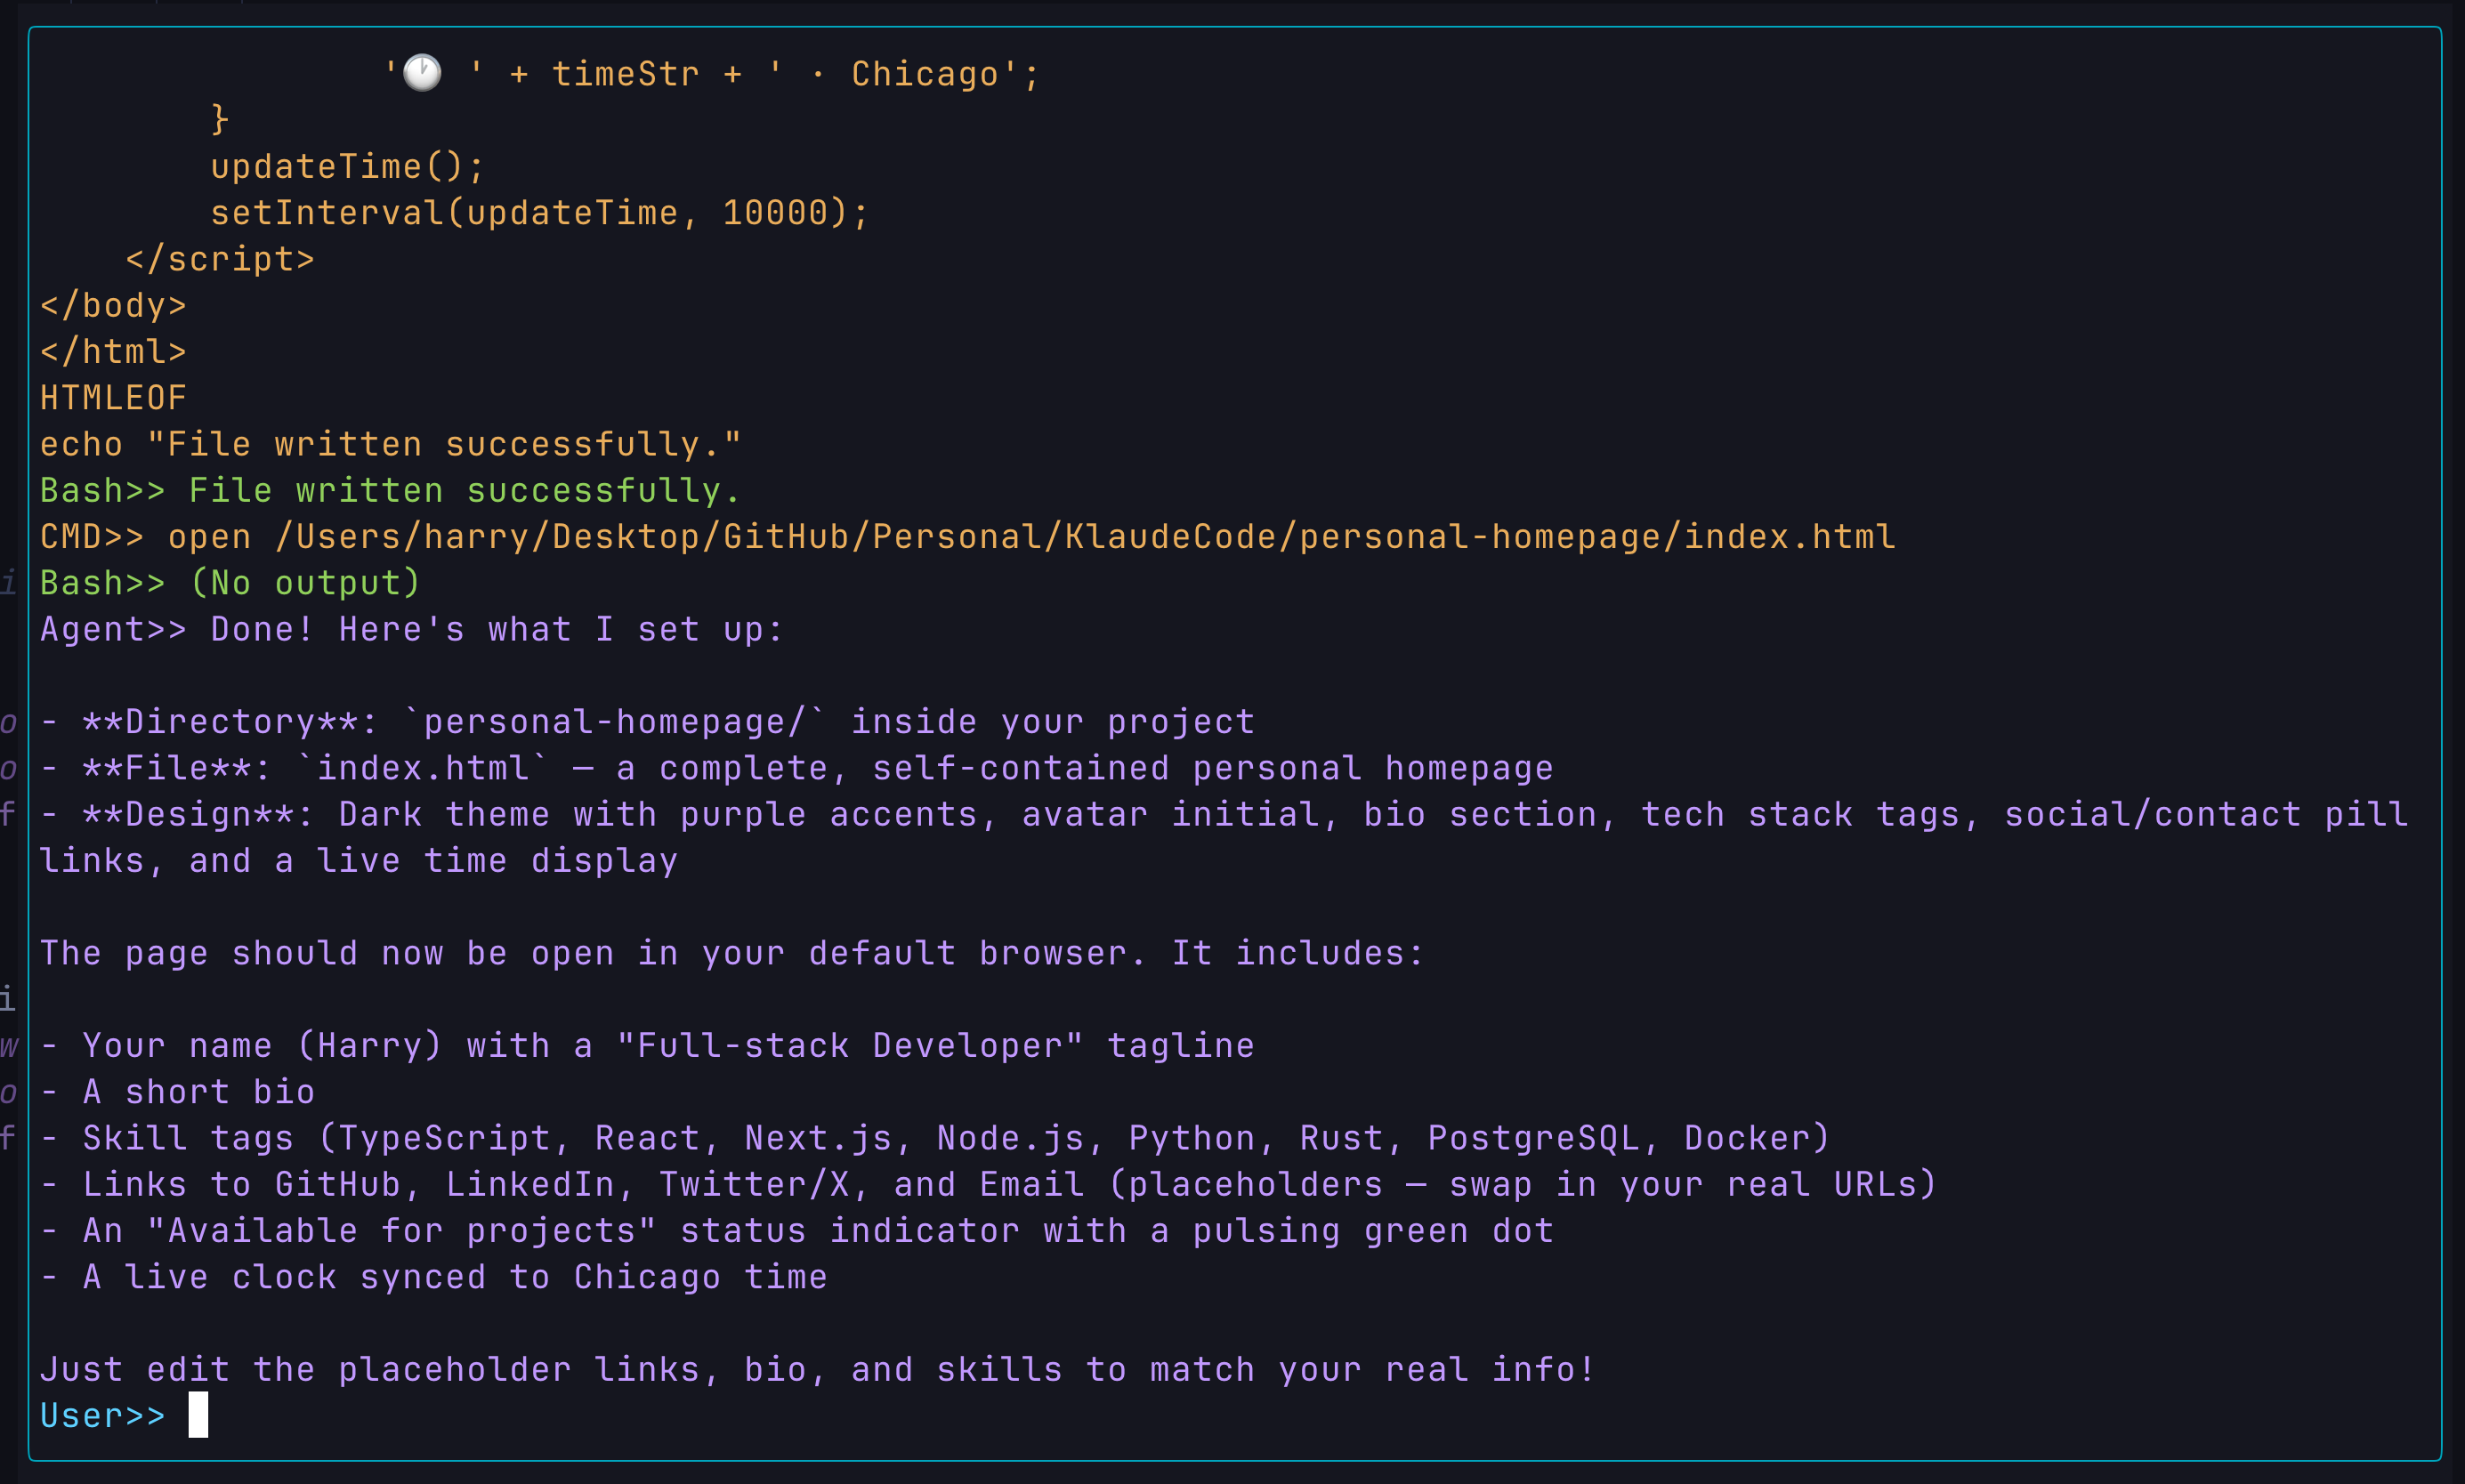Click the "Skill tags" bullet line
Screen dimensions: 2465x1484
pyautogui.click(x=935, y=1138)
